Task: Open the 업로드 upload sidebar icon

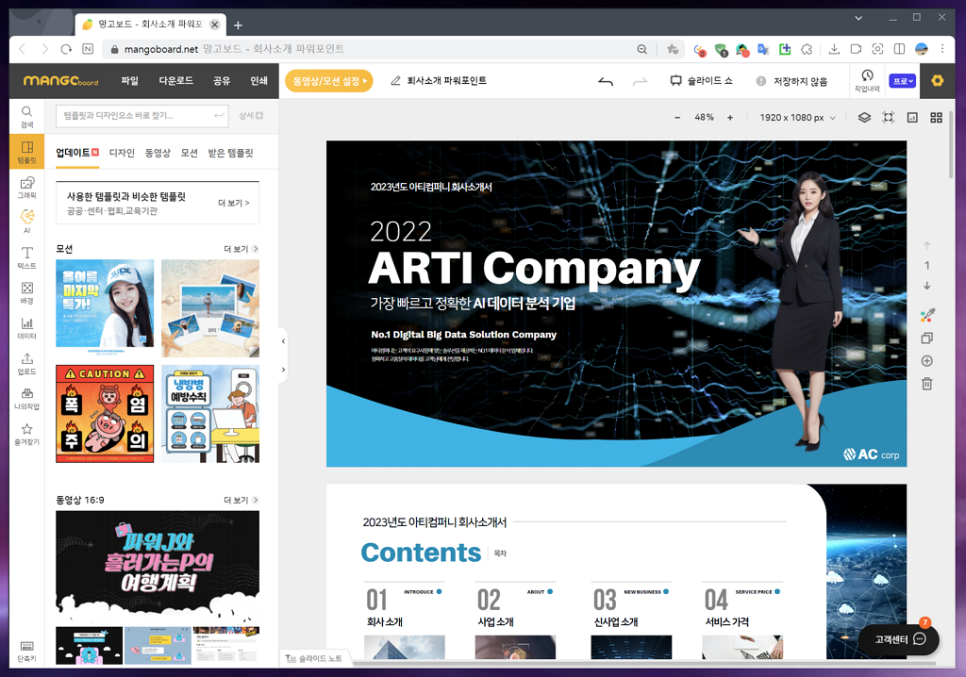Action: coord(26,363)
